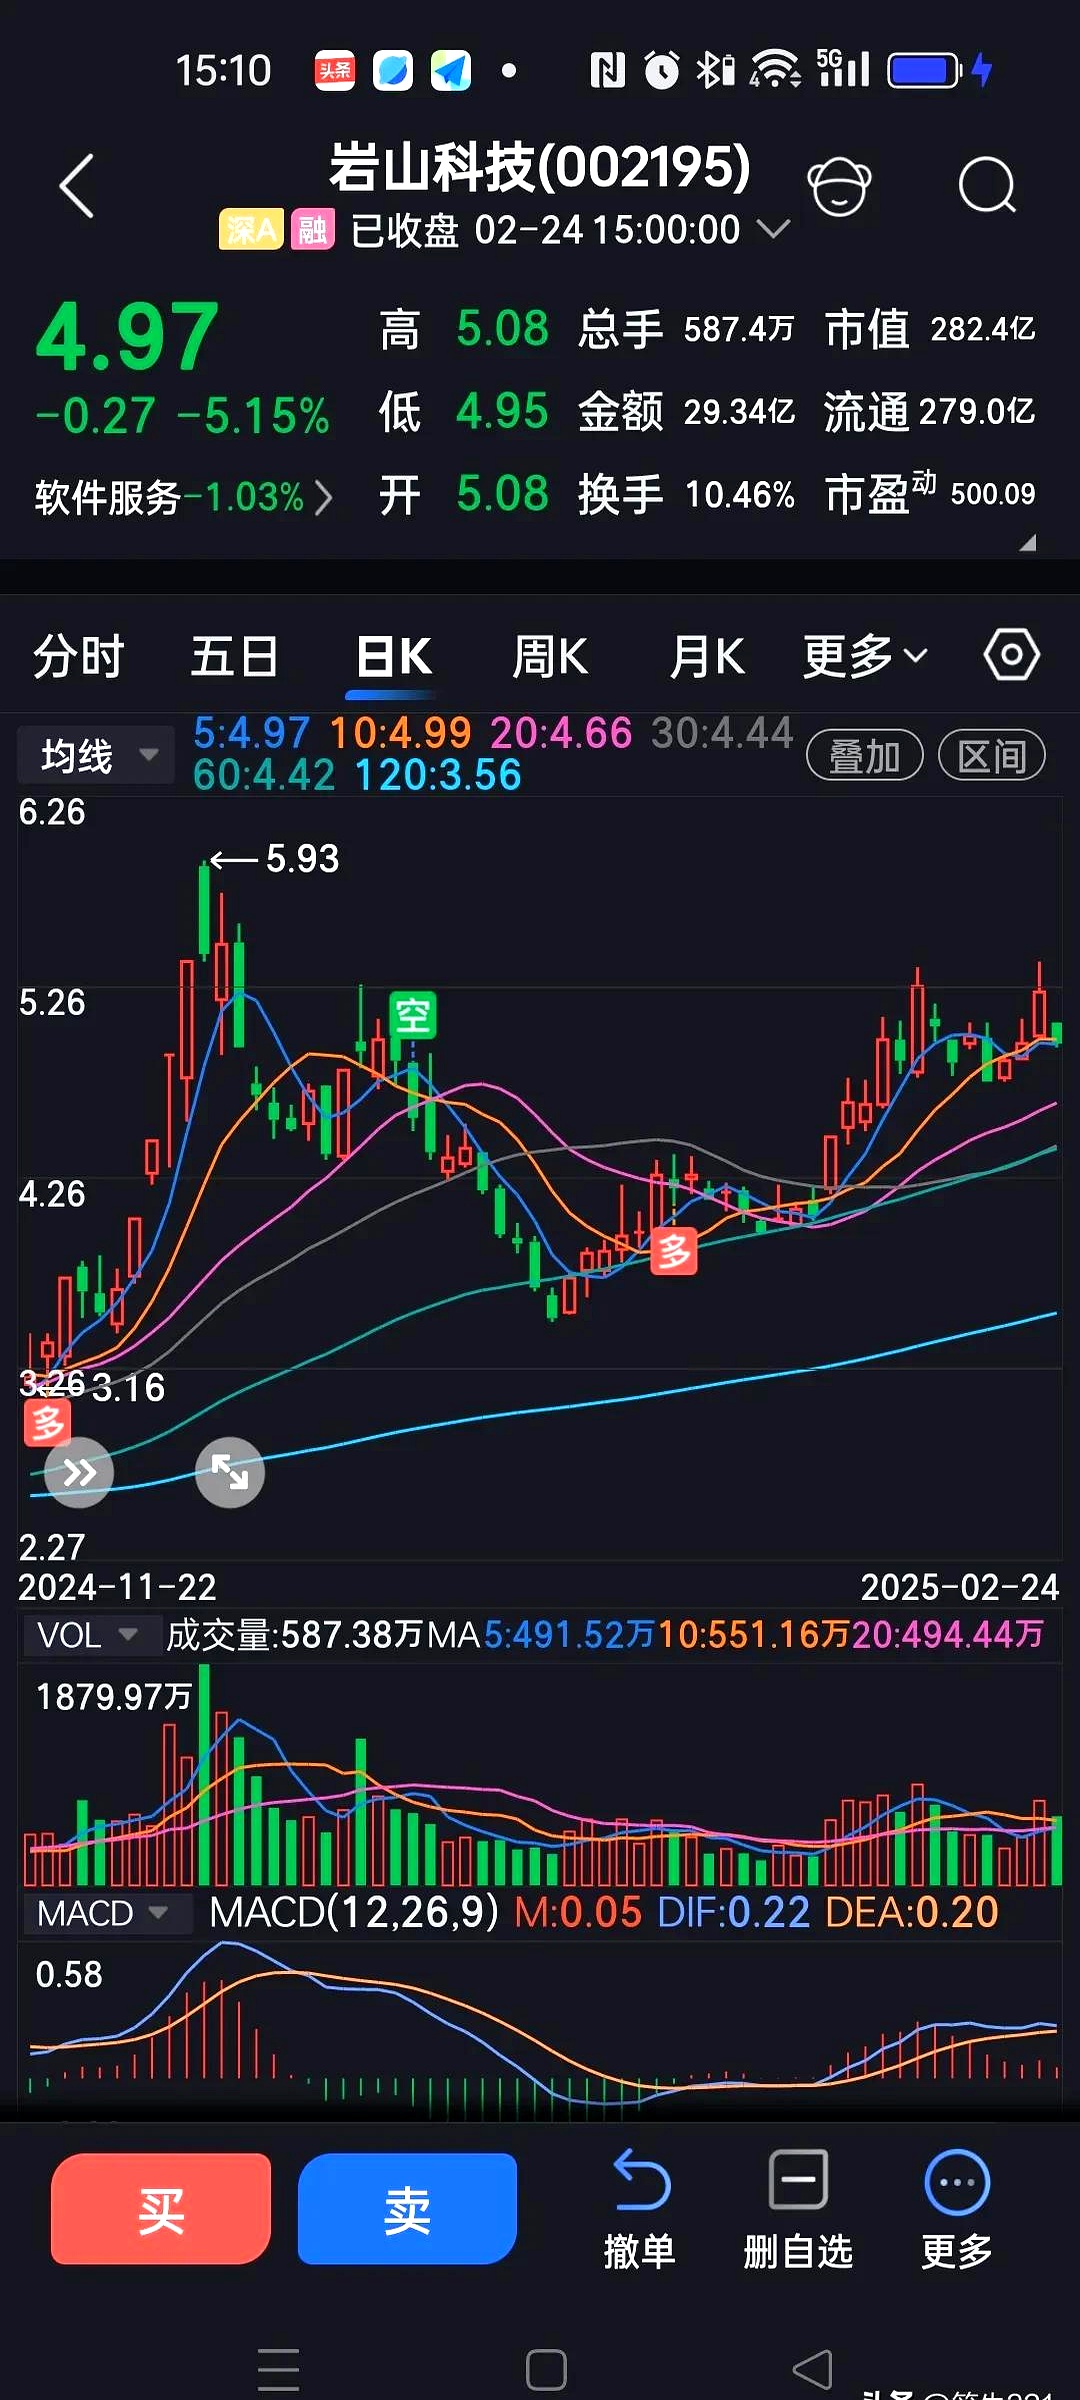
Task: Open chart settings hexagon icon
Action: click(x=1011, y=656)
